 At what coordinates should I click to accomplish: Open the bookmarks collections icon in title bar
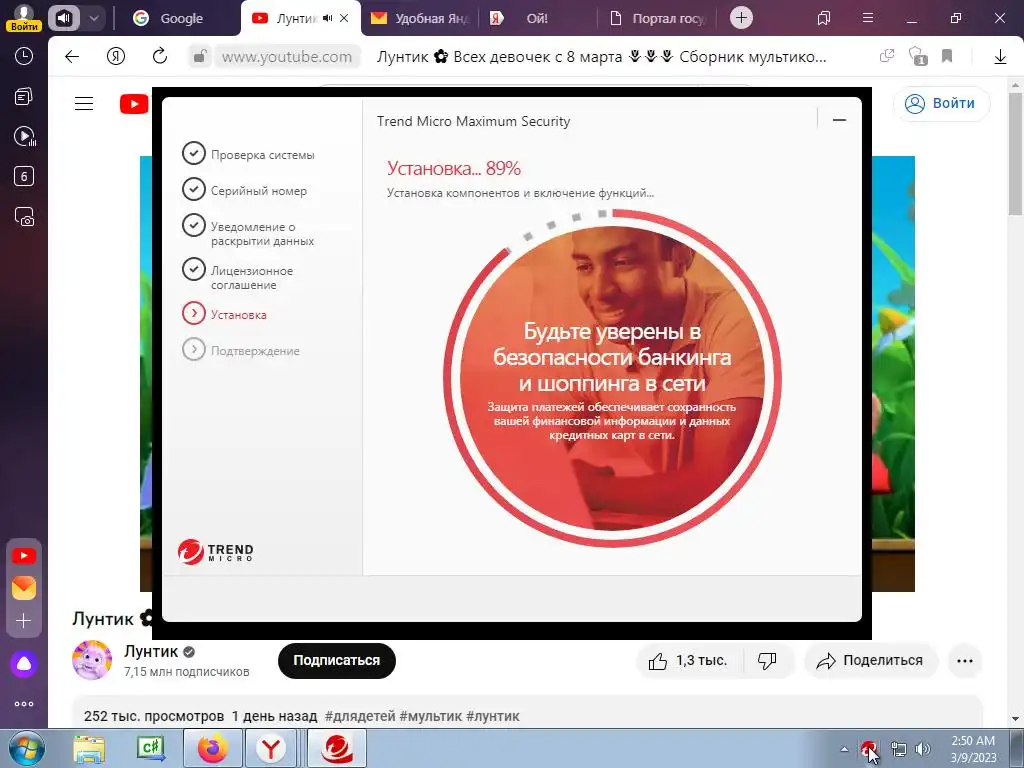point(824,18)
